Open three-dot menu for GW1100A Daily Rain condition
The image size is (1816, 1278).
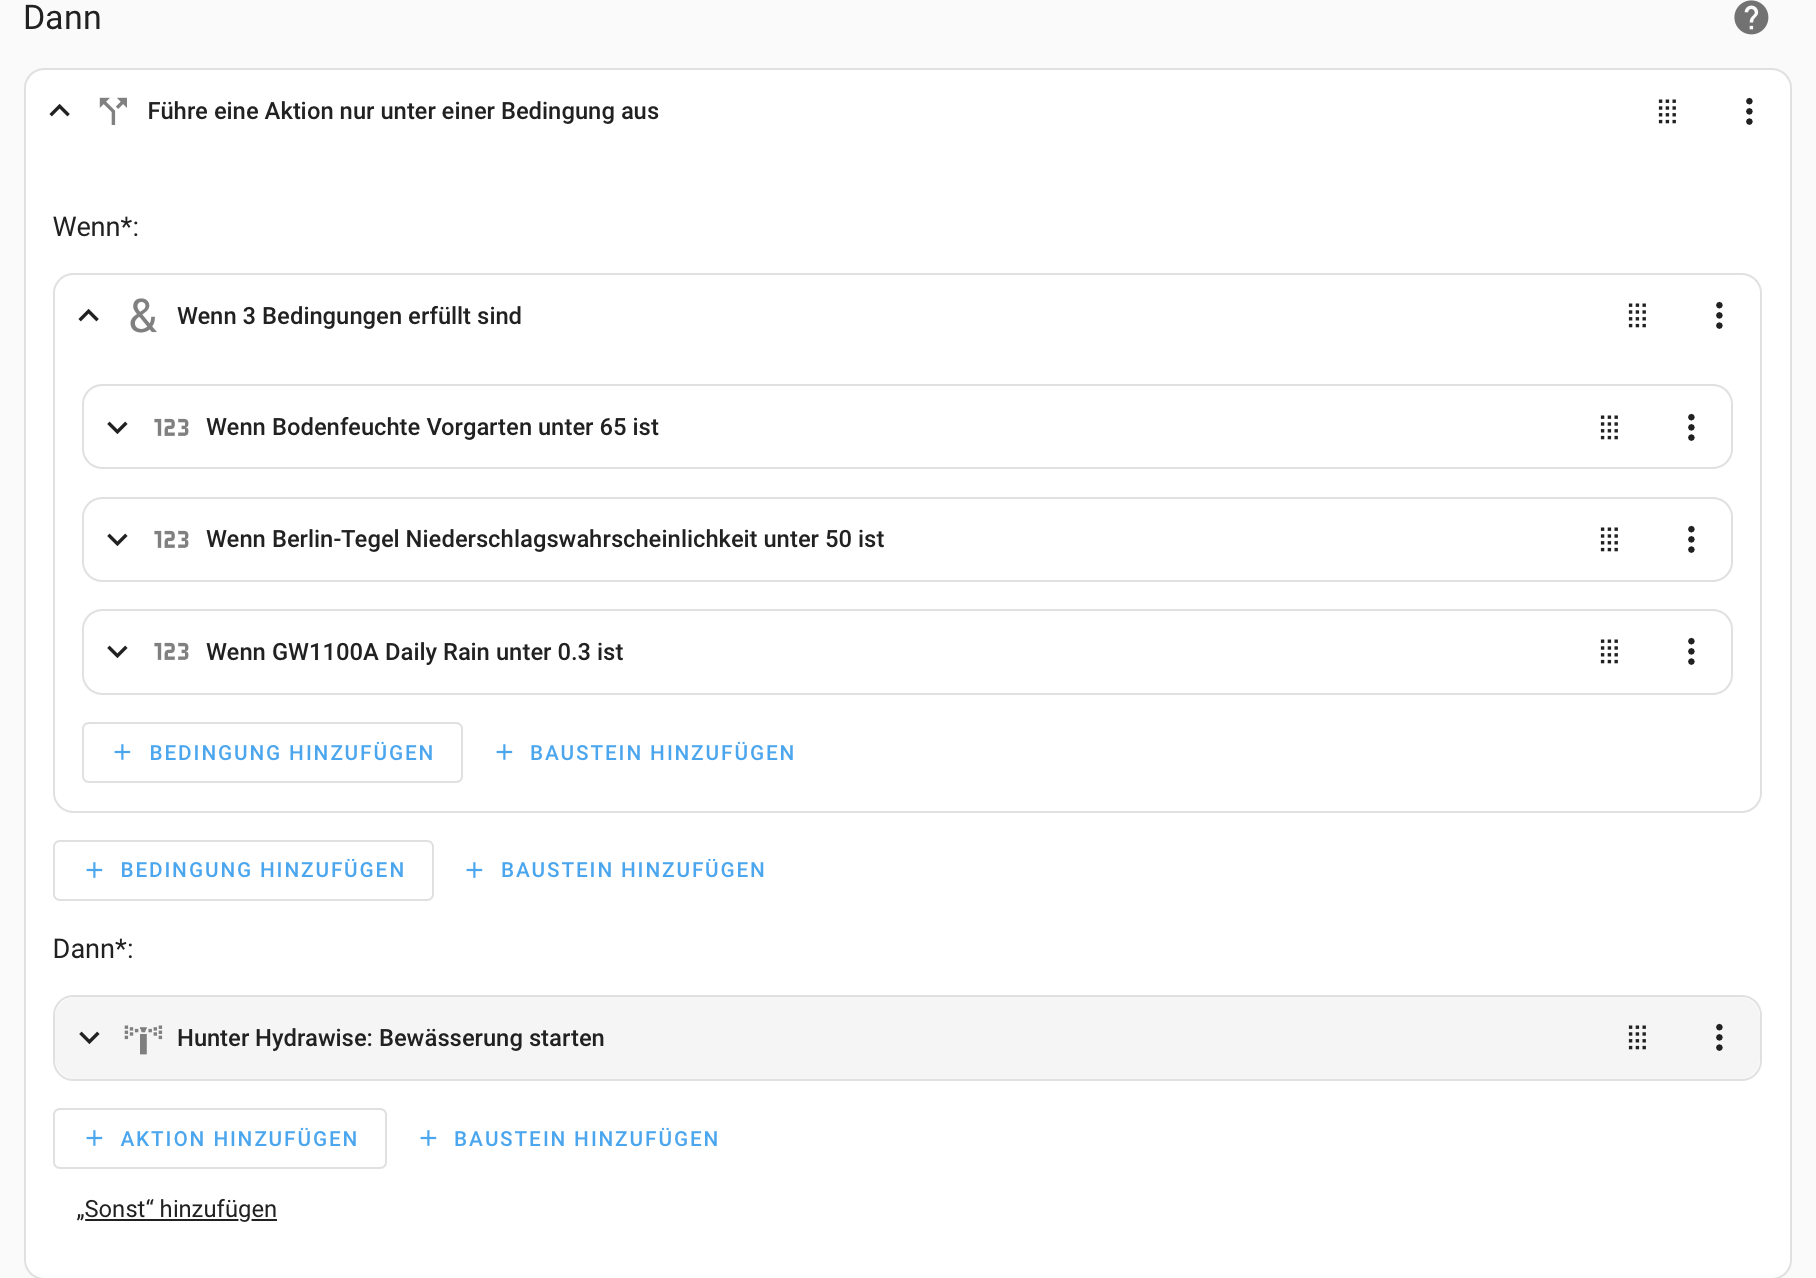1690,652
